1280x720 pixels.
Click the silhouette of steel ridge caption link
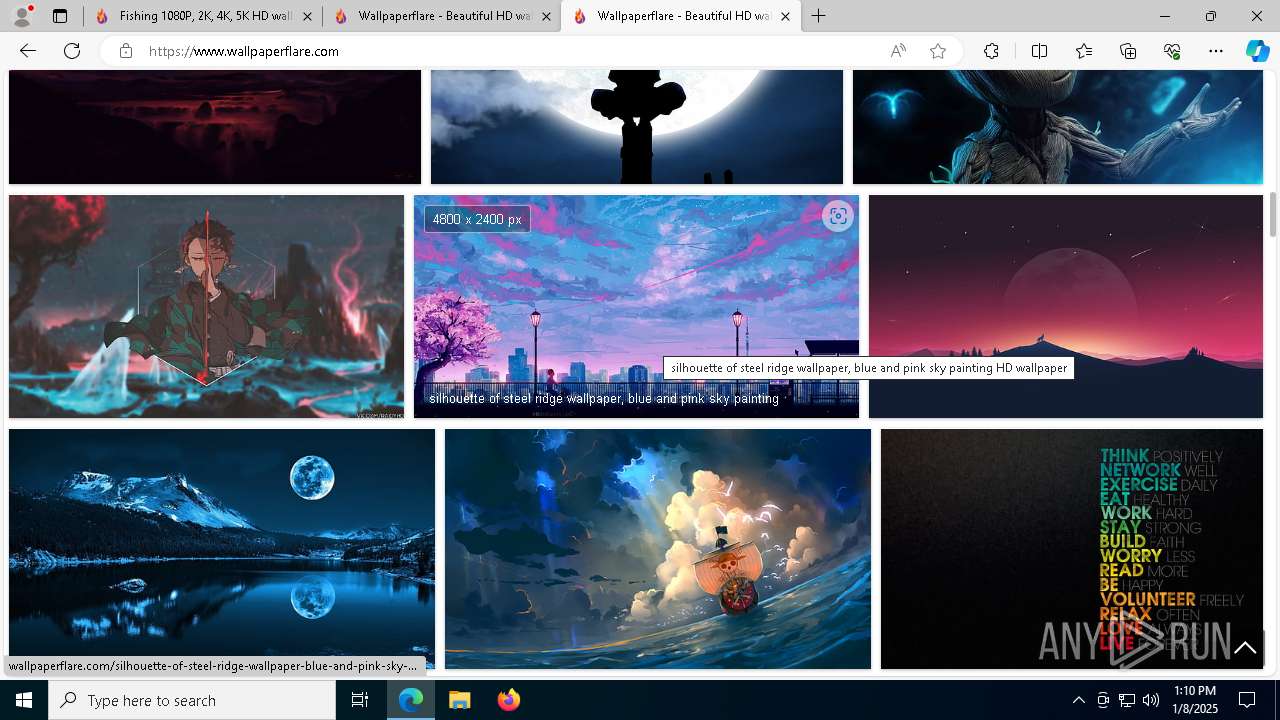tap(604, 398)
